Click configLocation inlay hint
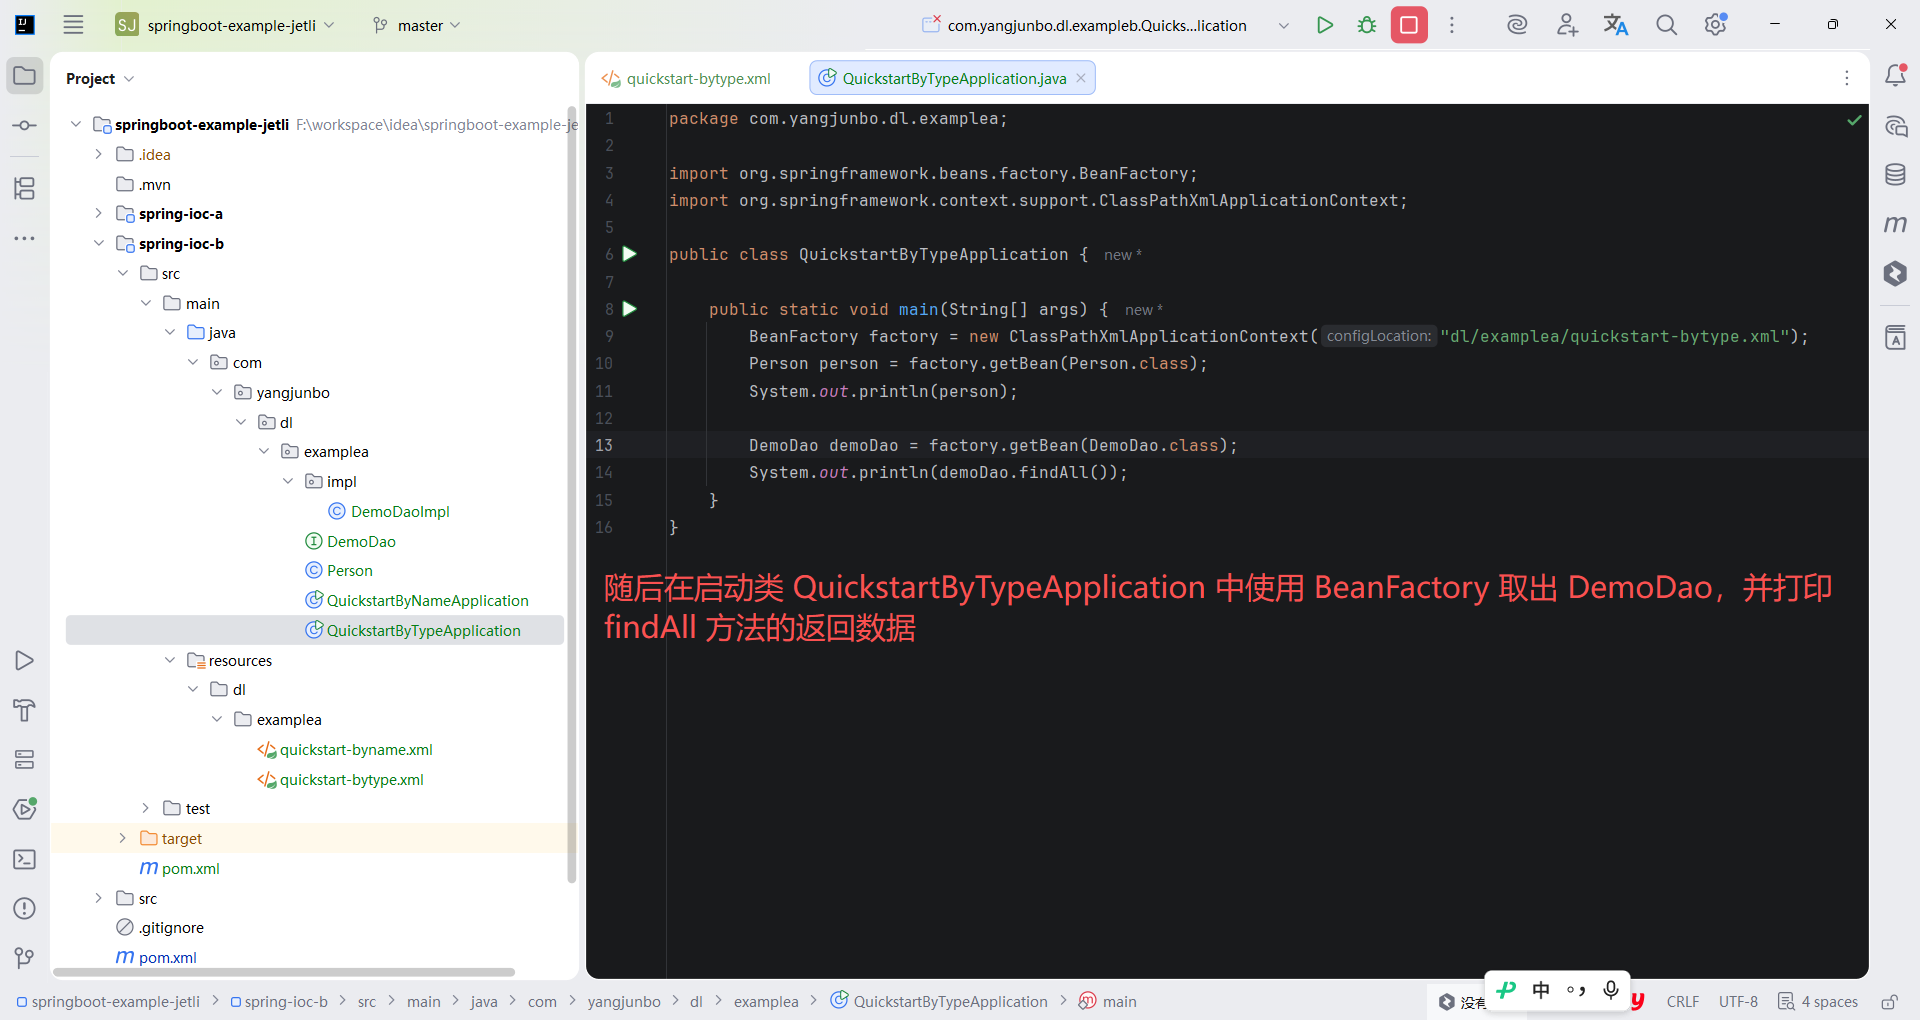 (1379, 336)
